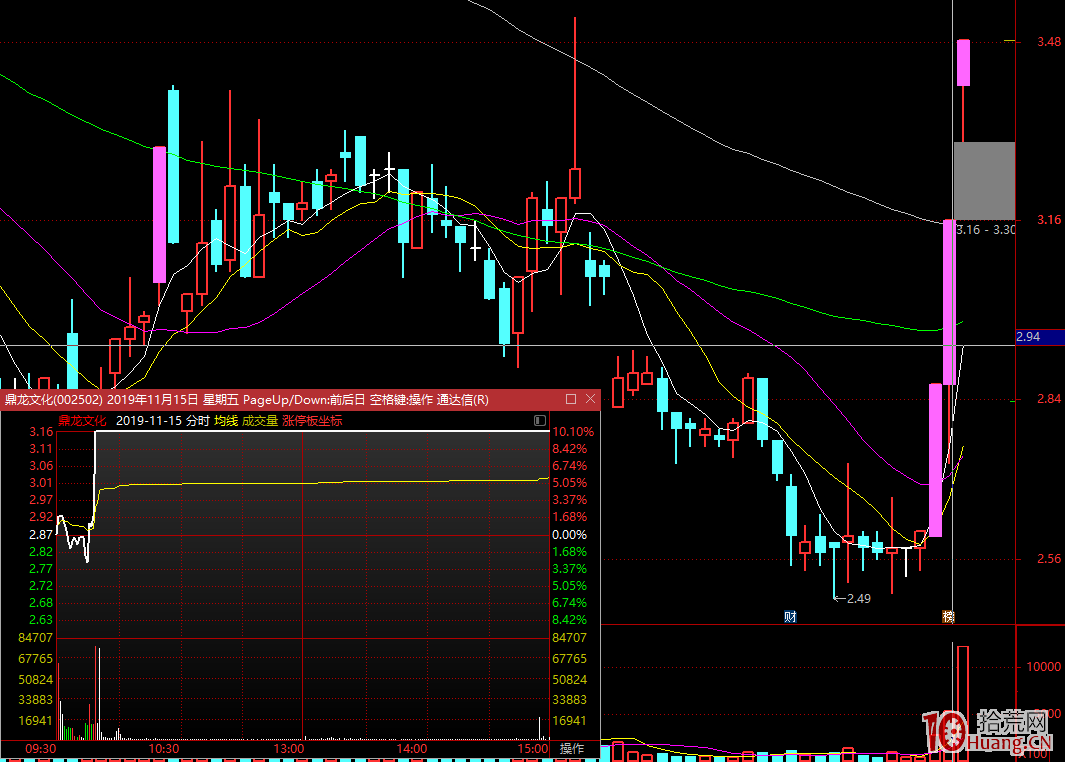Click the 2019-11-15 分时 label
The image size is (1065, 762).
click(x=162, y=421)
